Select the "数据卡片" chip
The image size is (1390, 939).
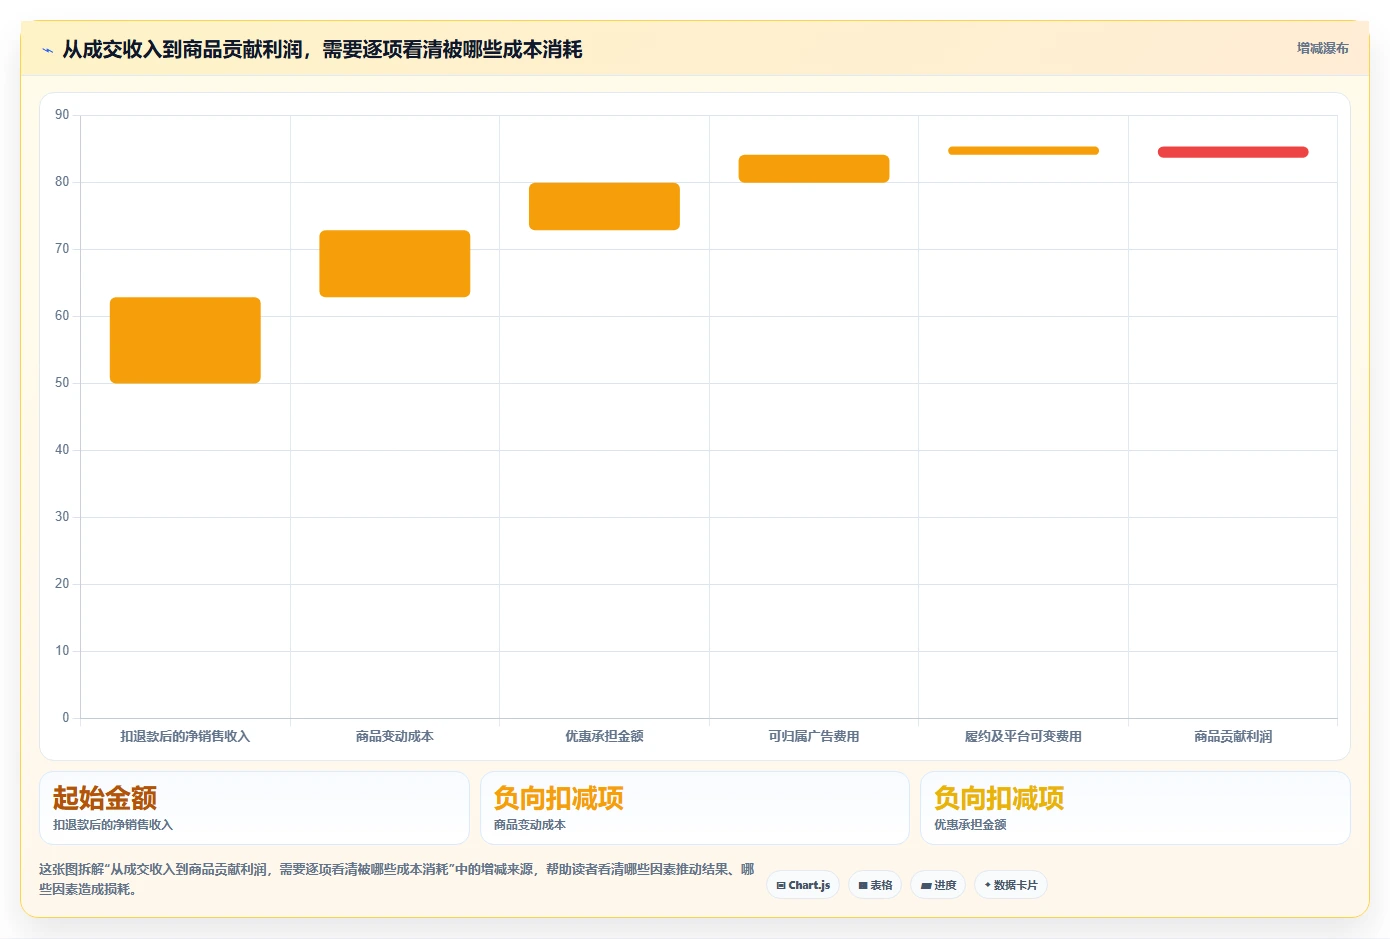(x=1011, y=885)
